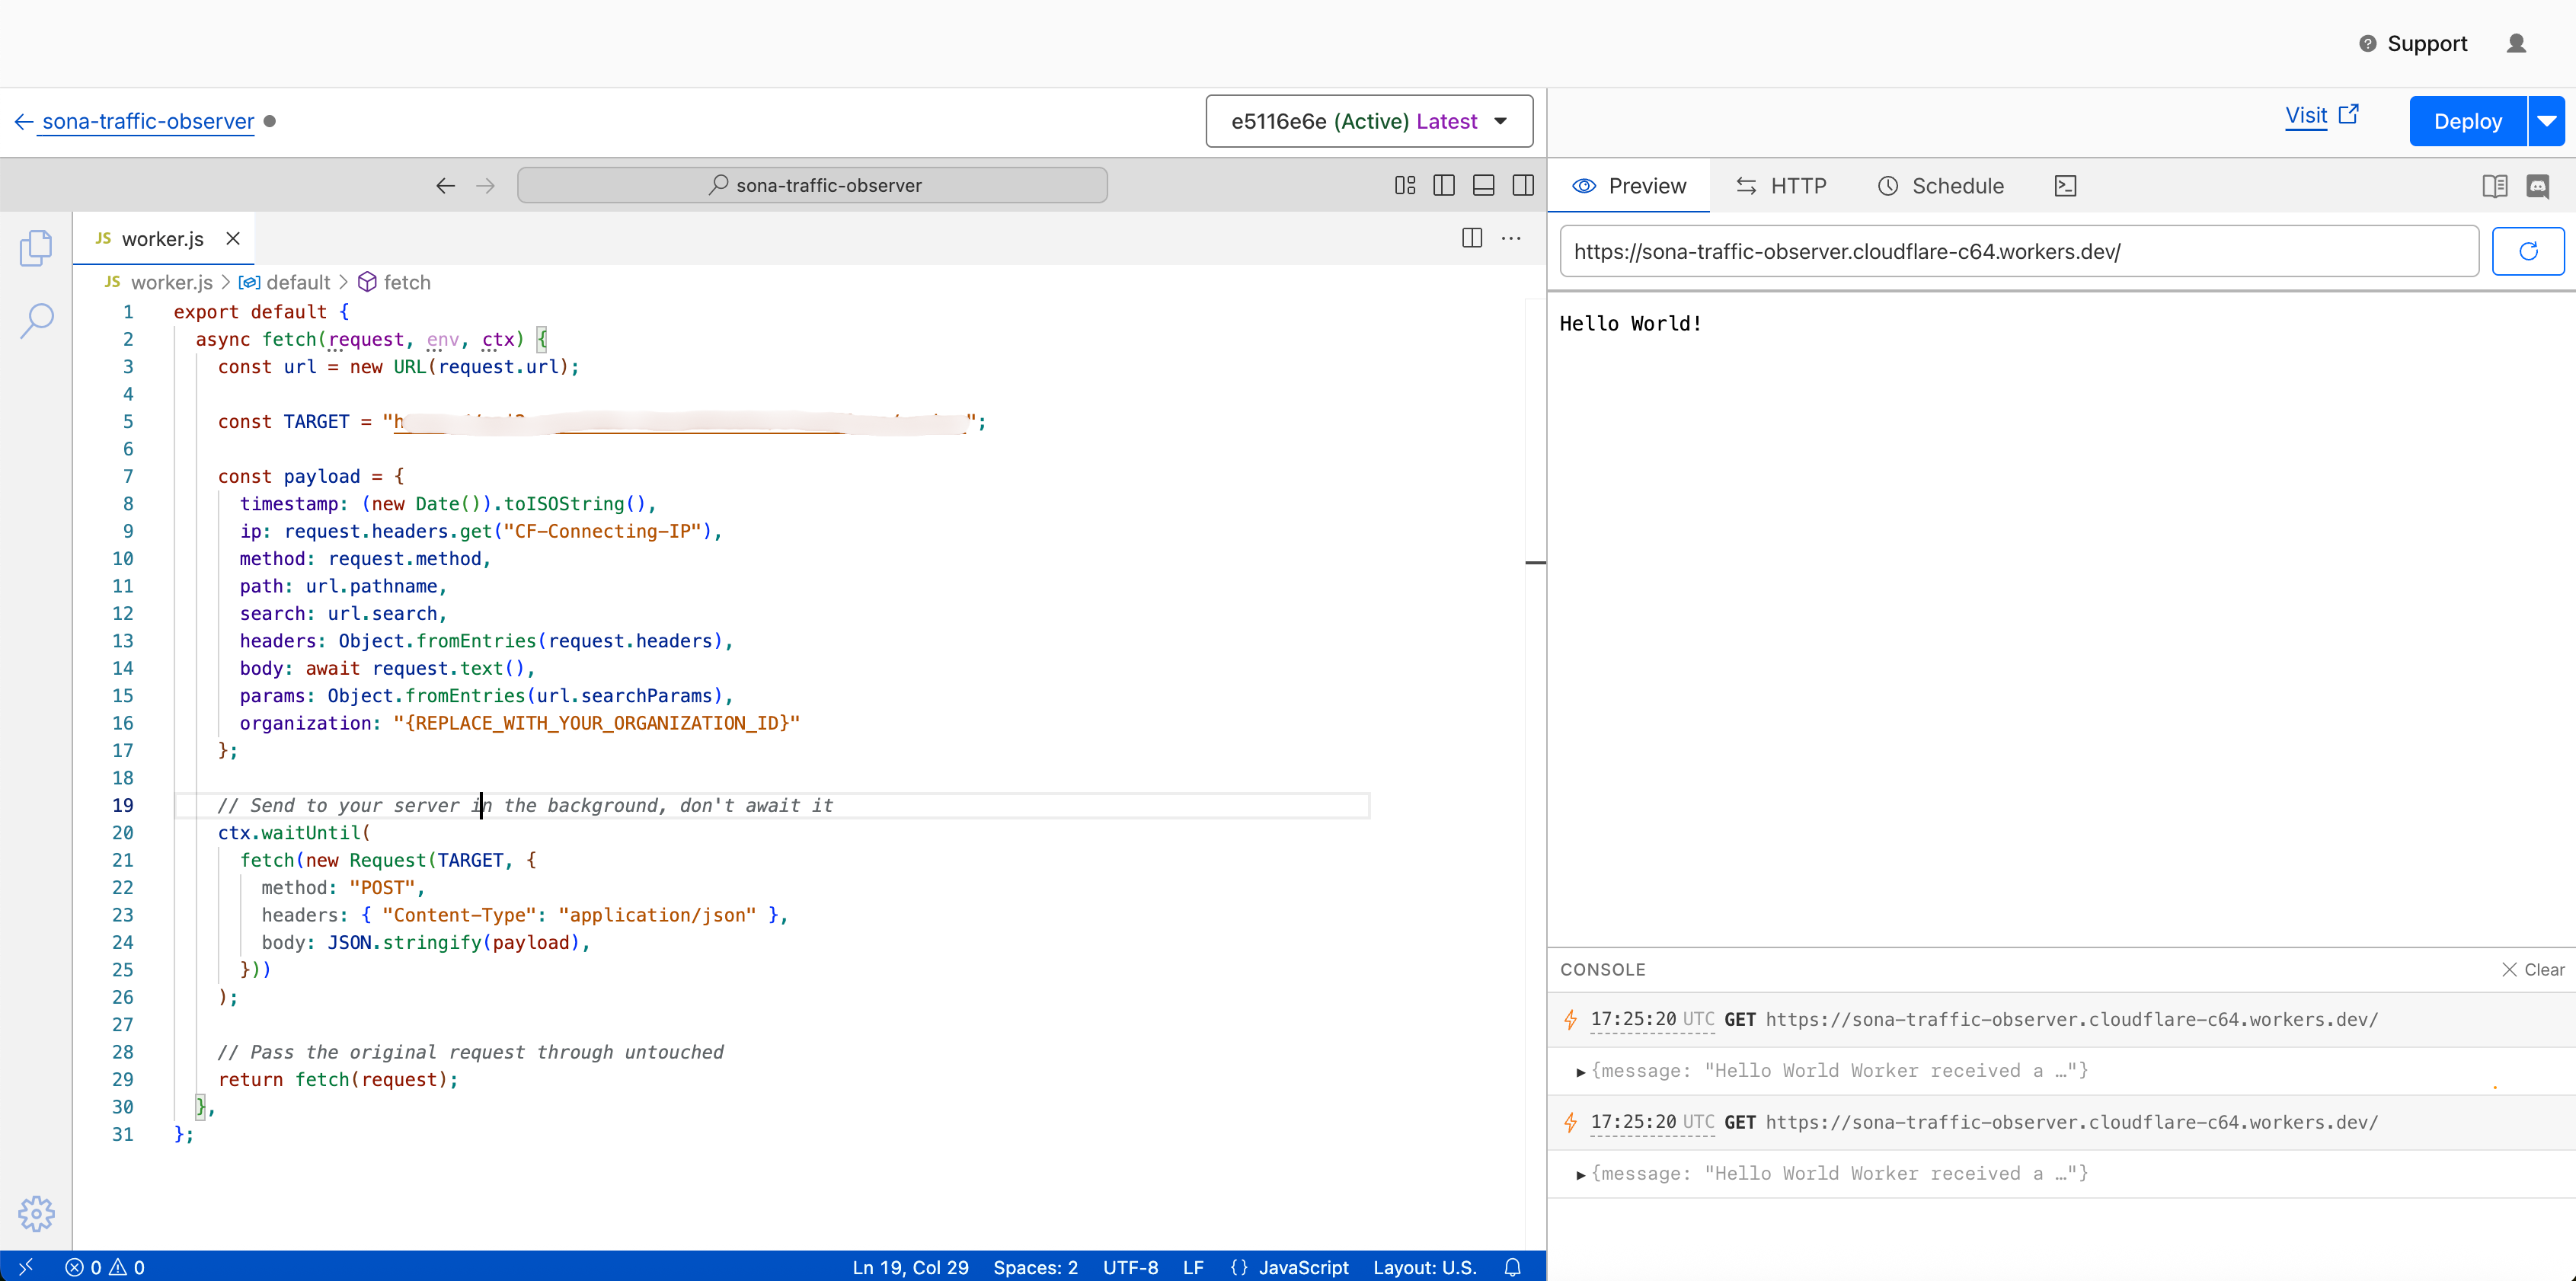This screenshot has height=1281, width=2576.
Task: Switch to the Schedule tab
Action: tap(1940, 185)
